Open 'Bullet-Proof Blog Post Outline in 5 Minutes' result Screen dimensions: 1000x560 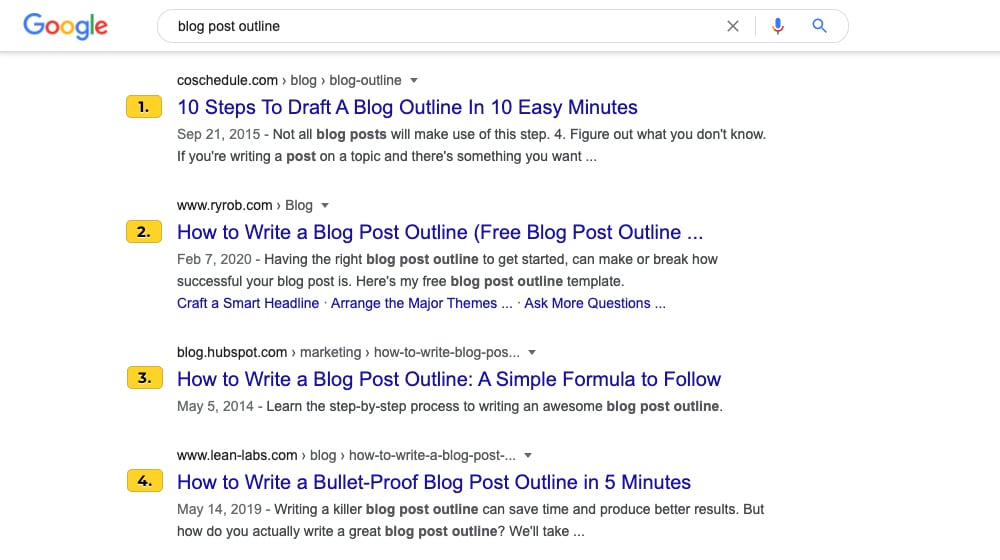tap(434, 482)
